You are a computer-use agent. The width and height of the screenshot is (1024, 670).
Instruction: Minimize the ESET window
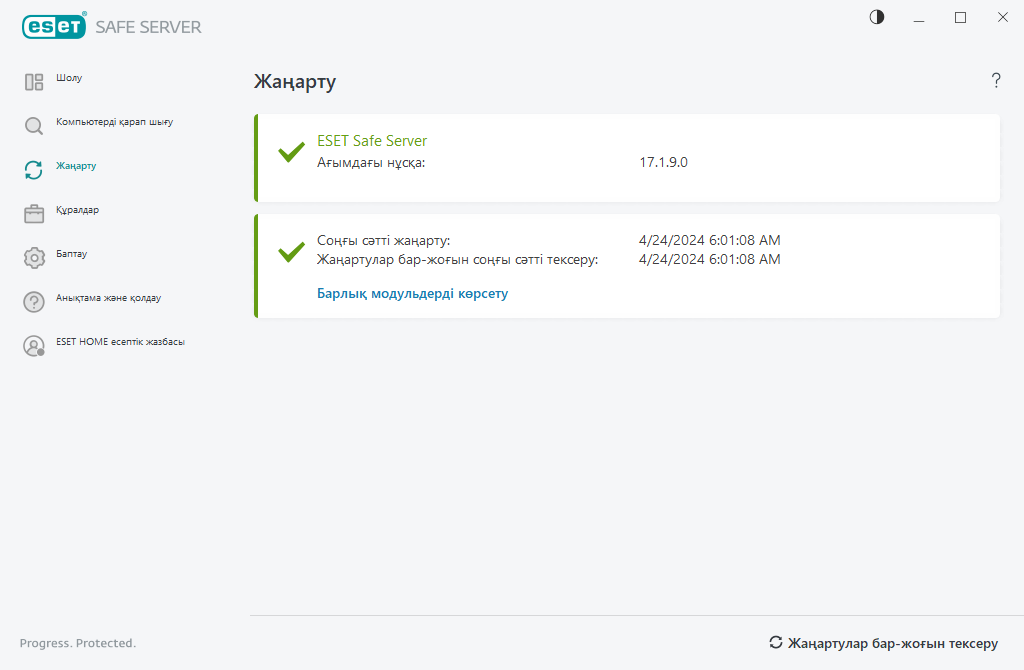coord(919,17)
